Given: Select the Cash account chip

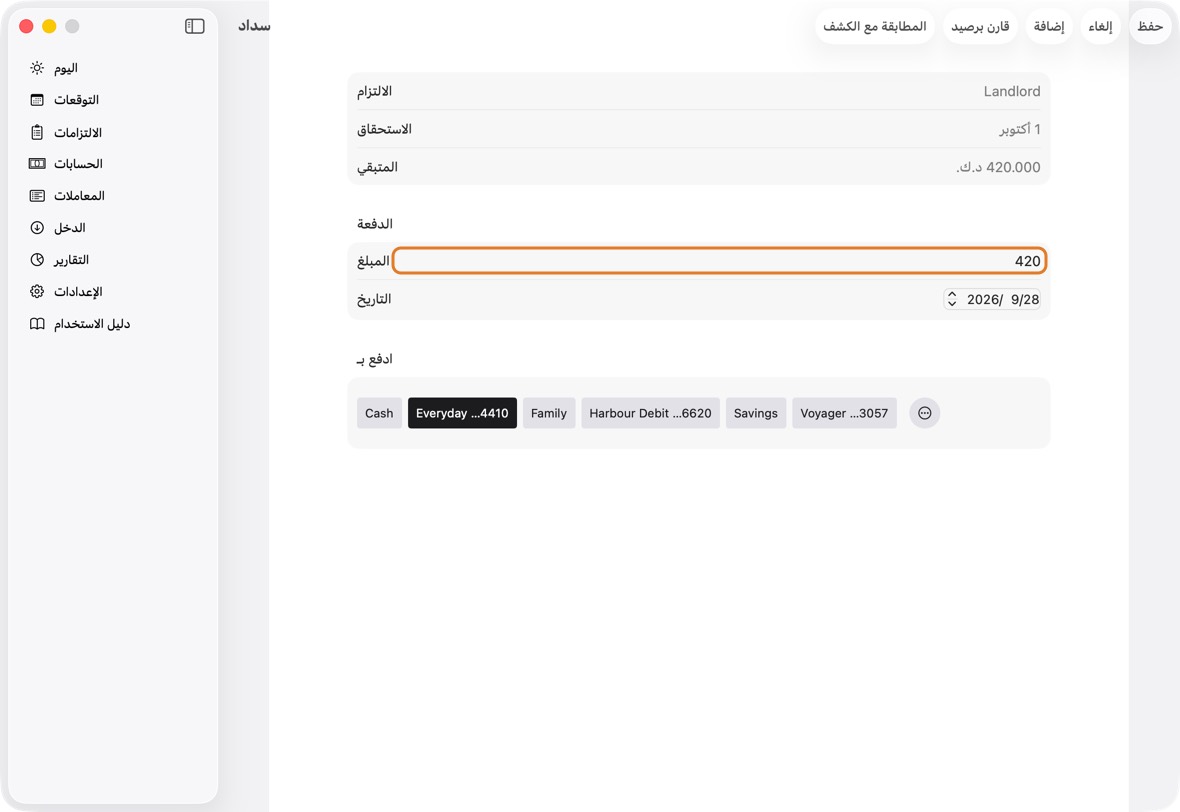Looking at the screenshot, I should tap(379, 413).
